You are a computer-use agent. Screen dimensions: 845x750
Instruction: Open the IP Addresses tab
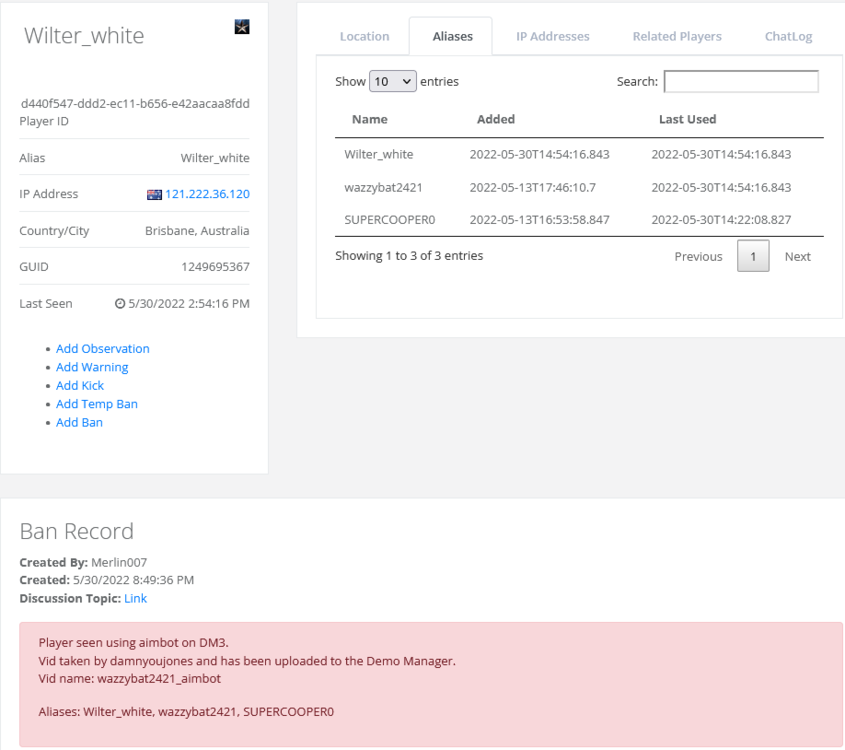pos(552,37)
